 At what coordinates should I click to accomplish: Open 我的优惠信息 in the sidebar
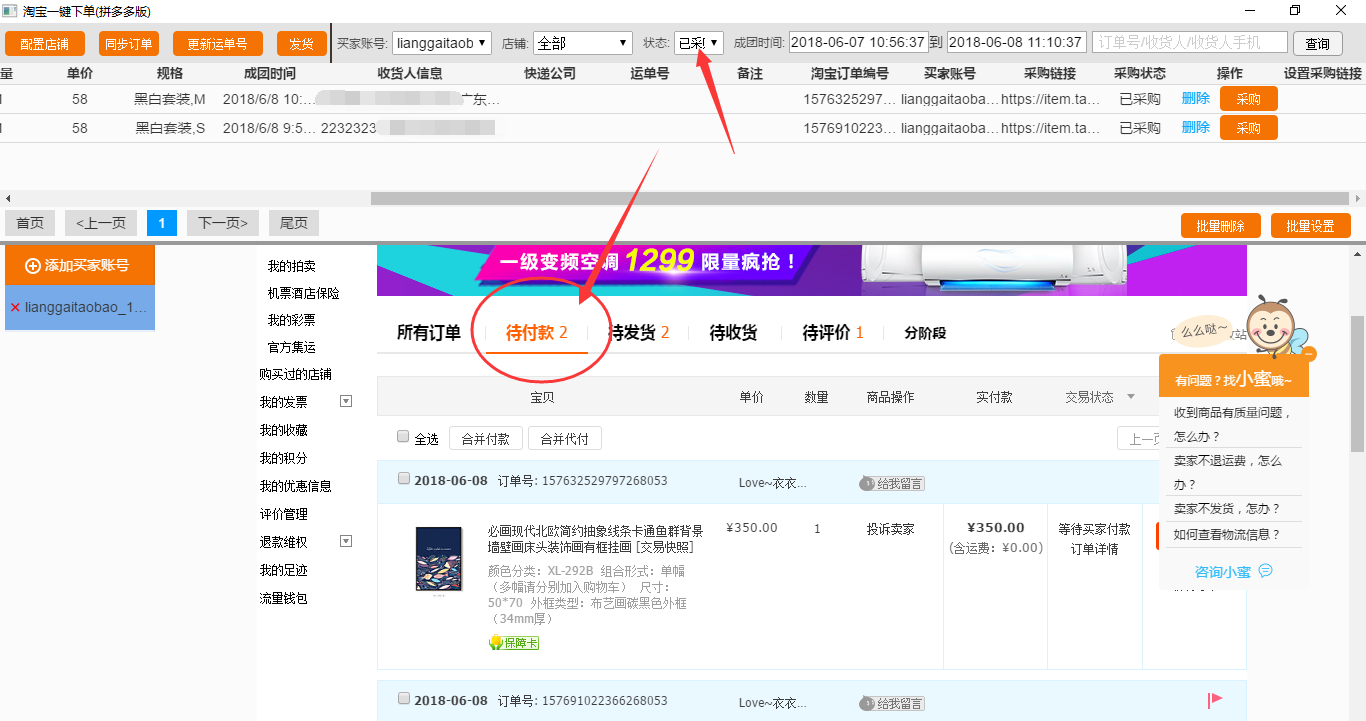[295, 486]
